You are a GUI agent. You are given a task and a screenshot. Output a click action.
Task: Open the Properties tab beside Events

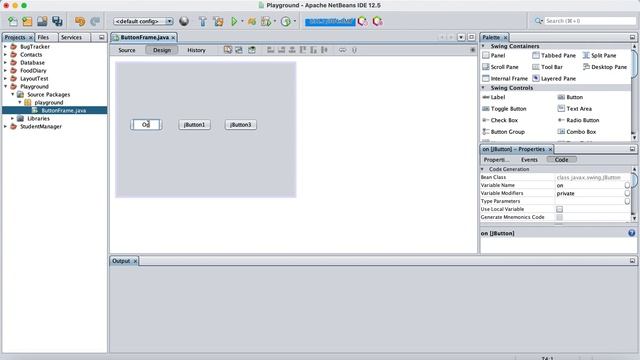496,160
